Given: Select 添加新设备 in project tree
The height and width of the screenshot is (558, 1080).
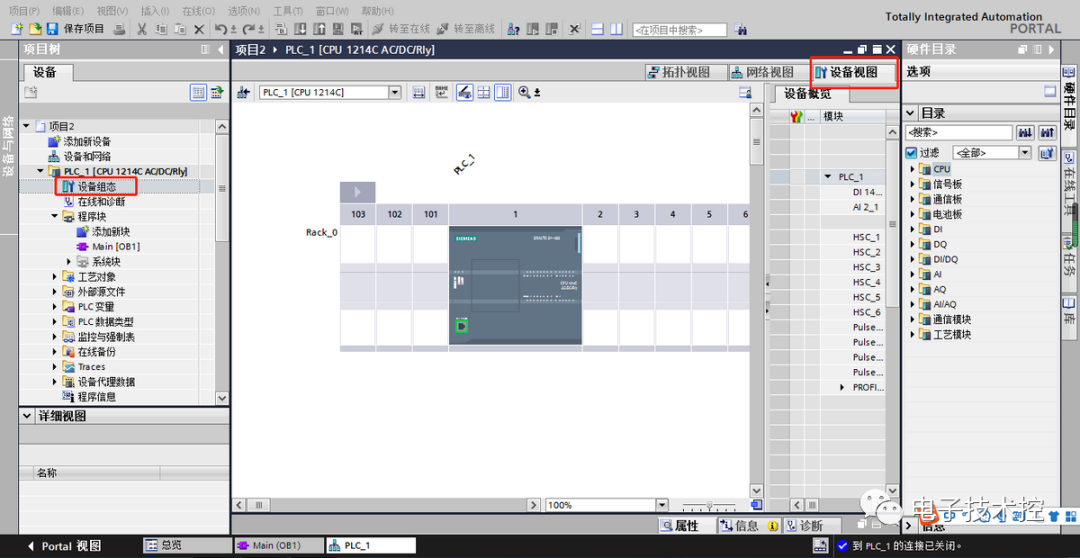Looking at the screenshot, I should tap(87, 141).
